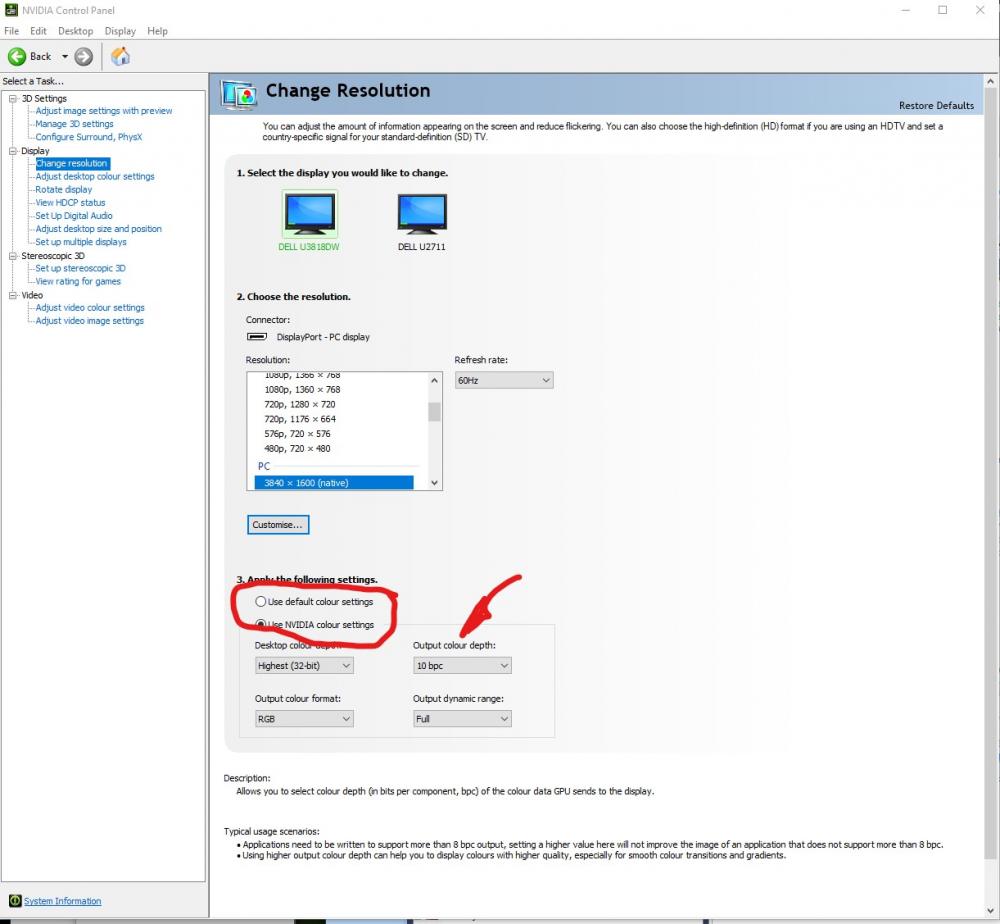Open the File menu
1000x924 pixels.
(x=11, y=31)
